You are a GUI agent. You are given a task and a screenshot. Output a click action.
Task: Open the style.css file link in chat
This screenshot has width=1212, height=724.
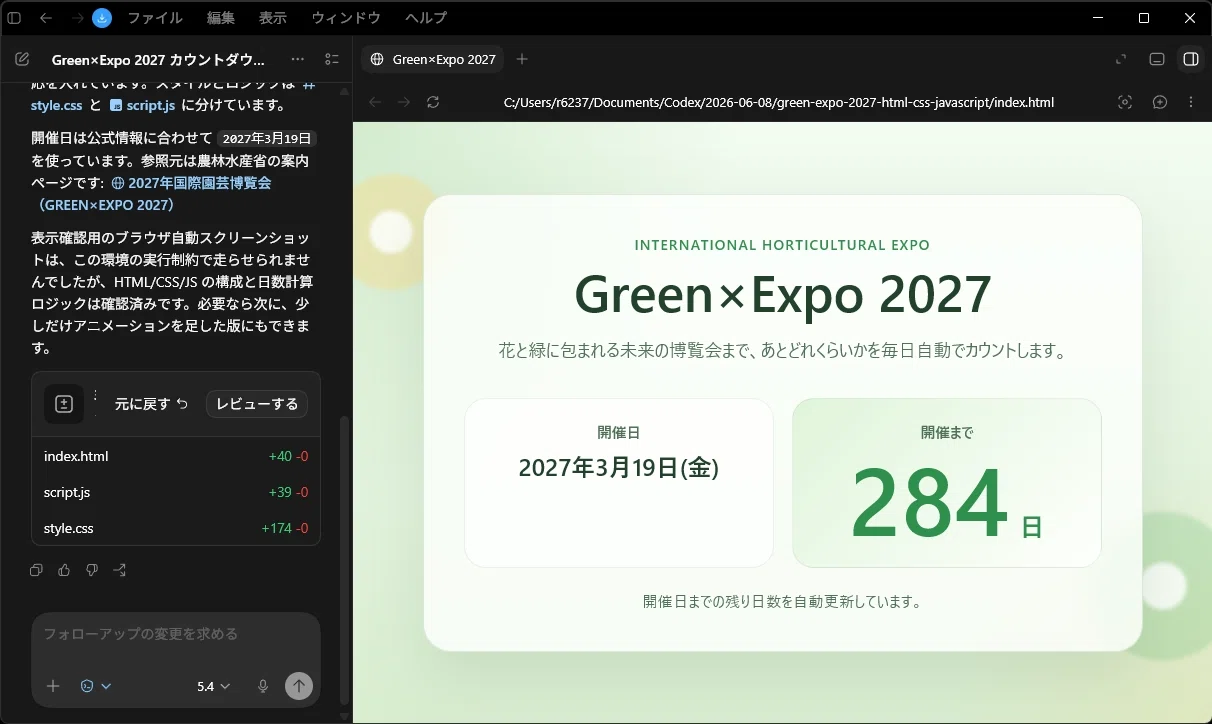56,105
